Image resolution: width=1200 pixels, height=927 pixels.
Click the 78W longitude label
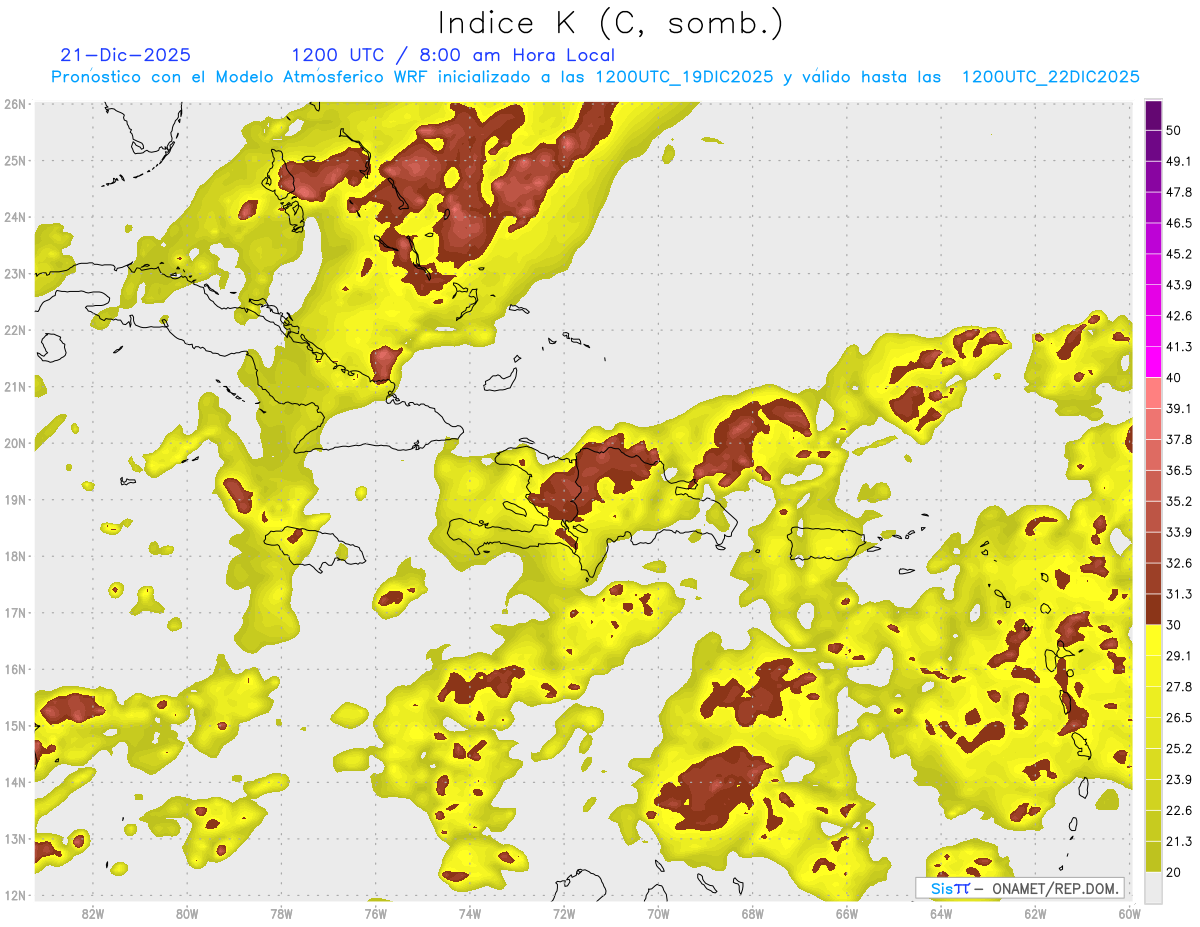pos(281,913)
